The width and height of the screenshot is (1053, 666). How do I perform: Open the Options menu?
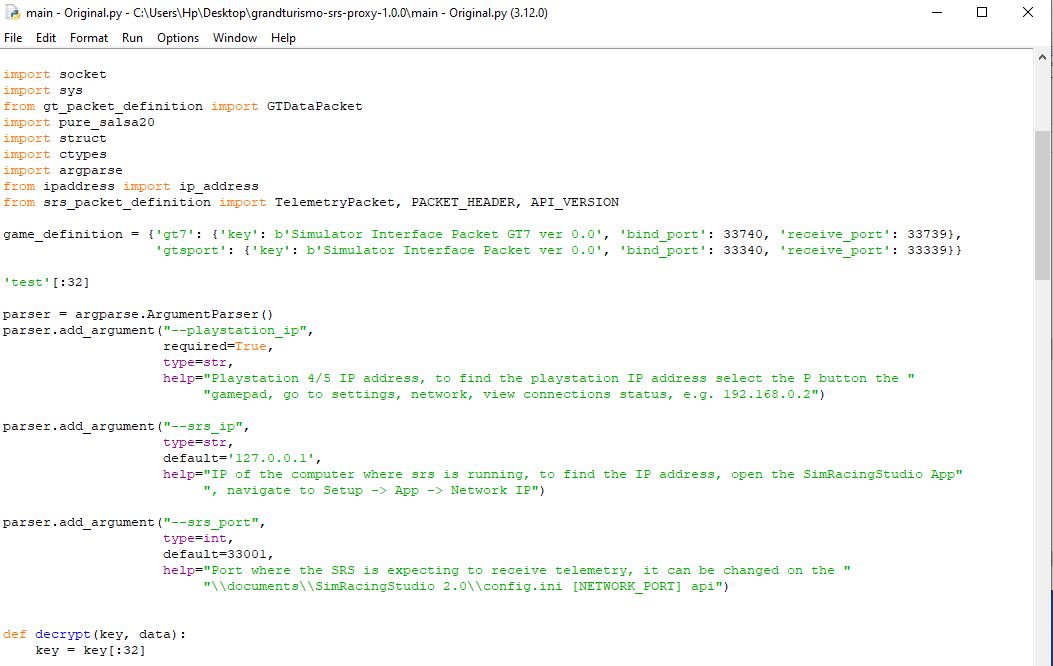pyautogui.click(x=178, y=38)
